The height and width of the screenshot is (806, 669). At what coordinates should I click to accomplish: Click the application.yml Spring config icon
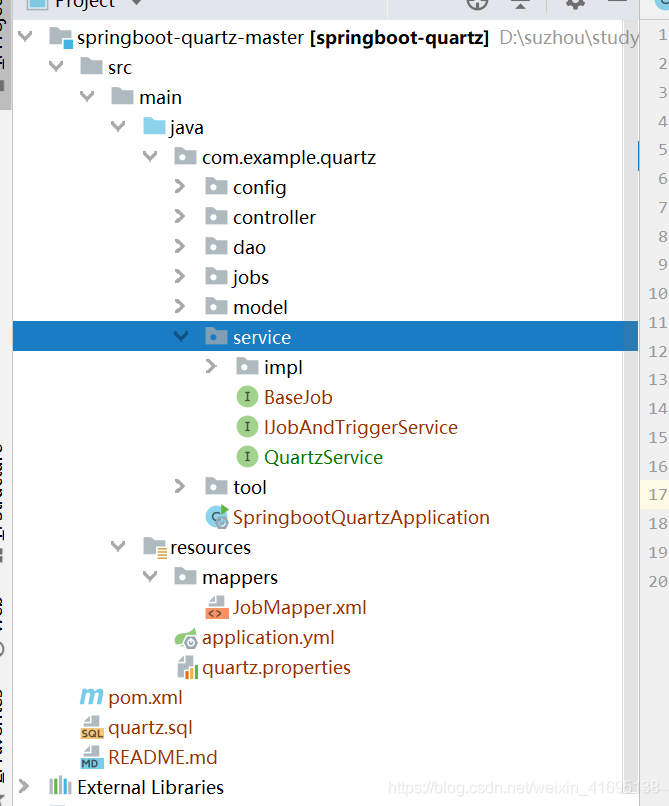(x=186, y=637)
